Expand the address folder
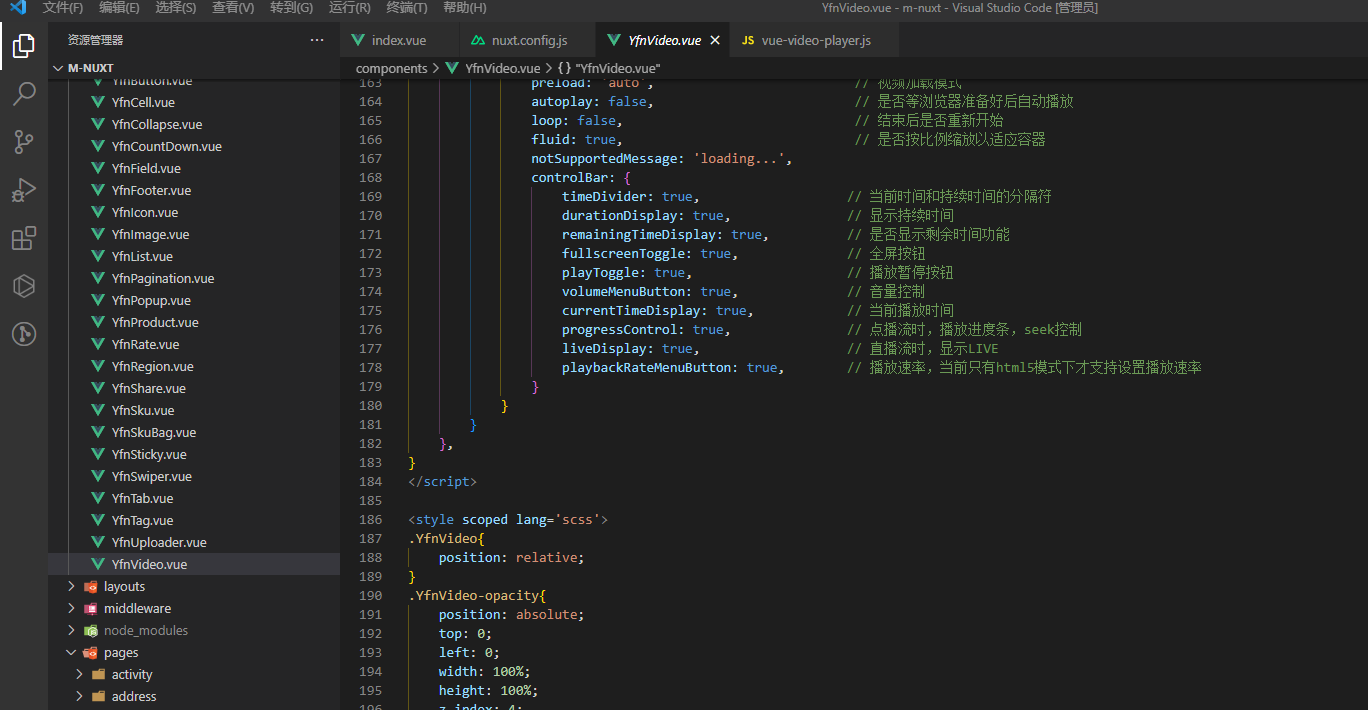The image size is (1368, 710). point(194,697)
